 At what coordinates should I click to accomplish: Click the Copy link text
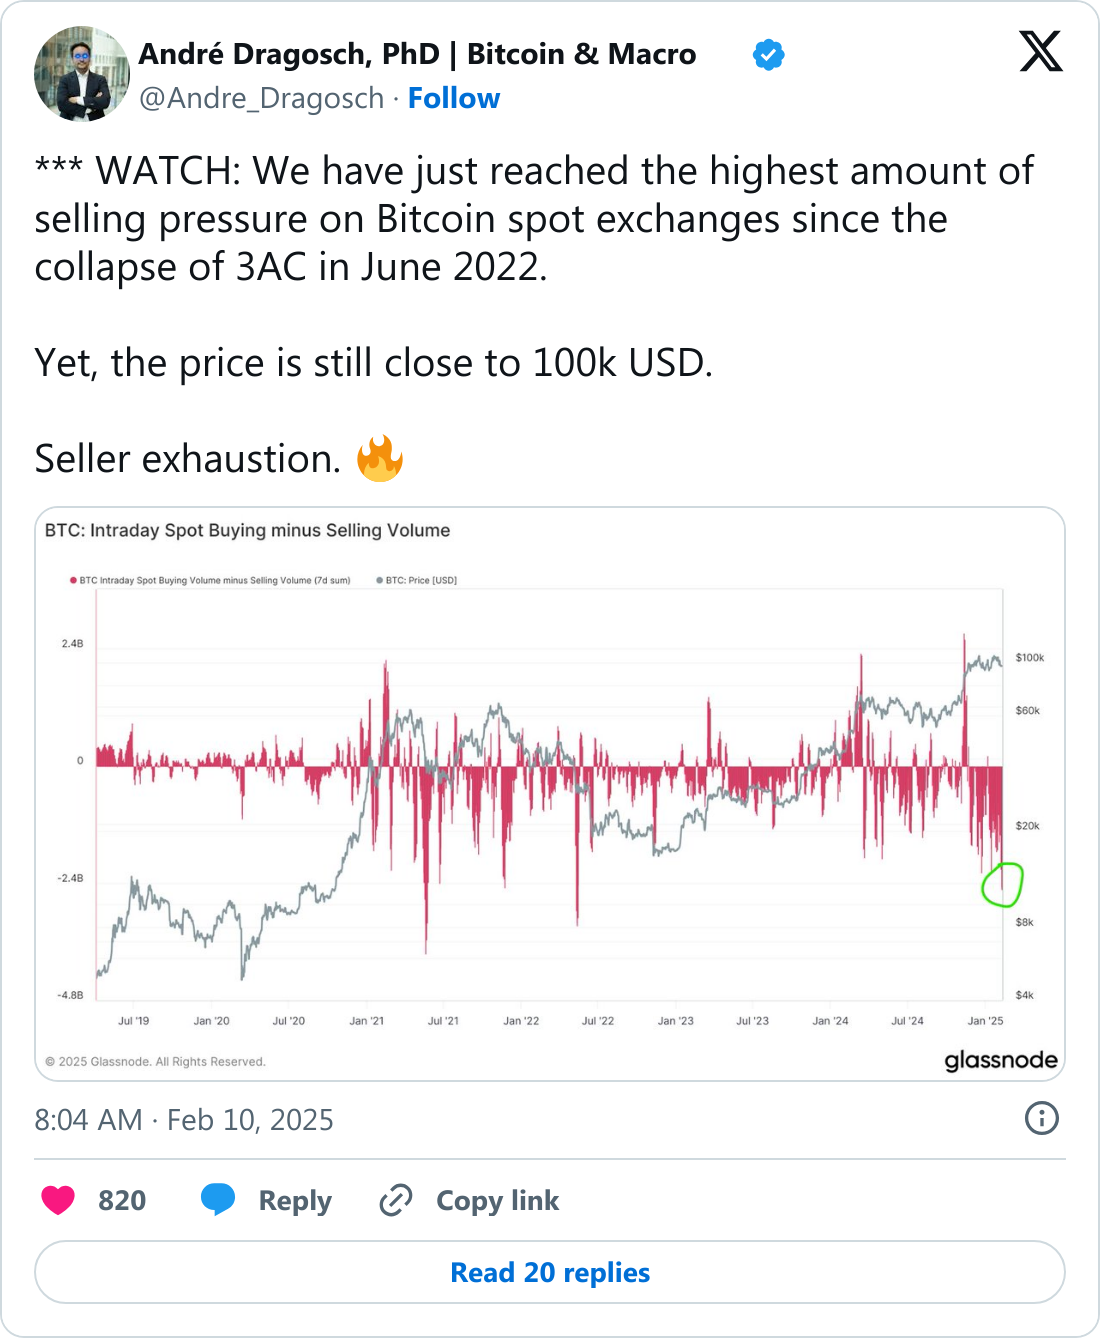pos(498,1200)
